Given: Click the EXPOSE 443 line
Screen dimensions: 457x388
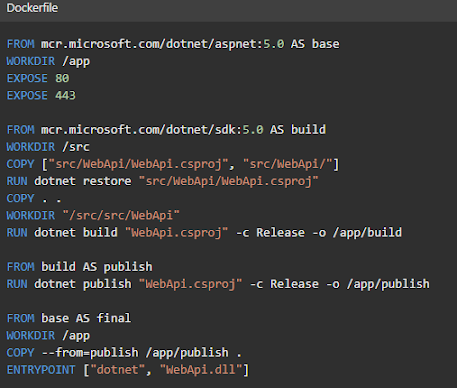Looking at the screenshot, I should click(41, 95).
